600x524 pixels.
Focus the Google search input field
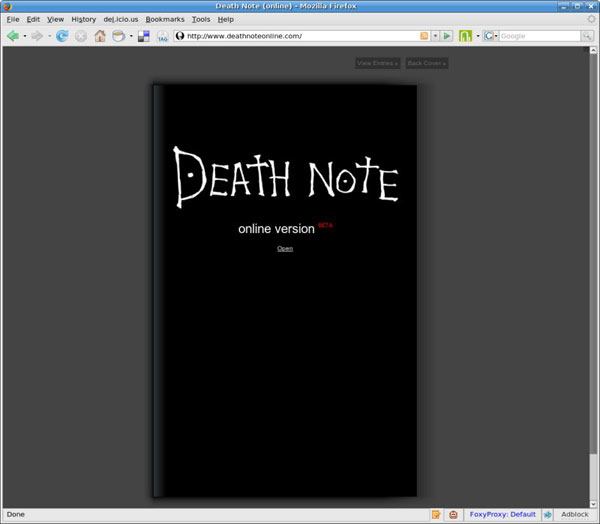pos(538,36)
